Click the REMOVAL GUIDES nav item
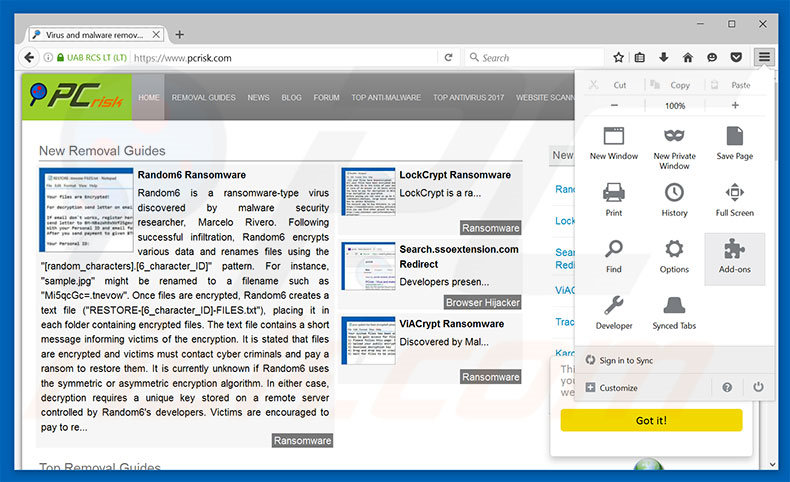 click(203, 98)
